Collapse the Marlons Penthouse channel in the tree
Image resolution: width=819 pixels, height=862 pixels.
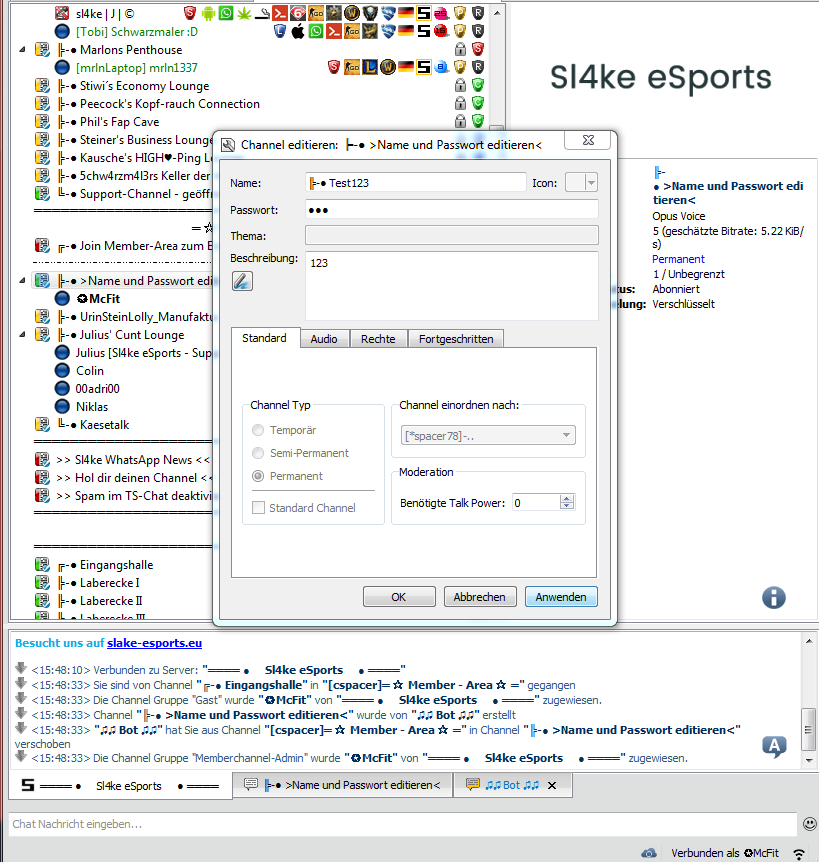point(22,49)
